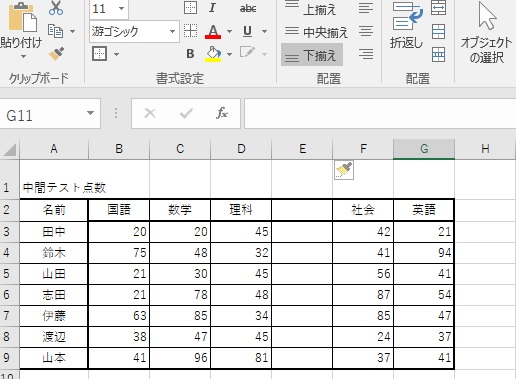Click the dotted-grid borders icon beside font color
Screen dimensions: 516x379
(x=190, y=31)
